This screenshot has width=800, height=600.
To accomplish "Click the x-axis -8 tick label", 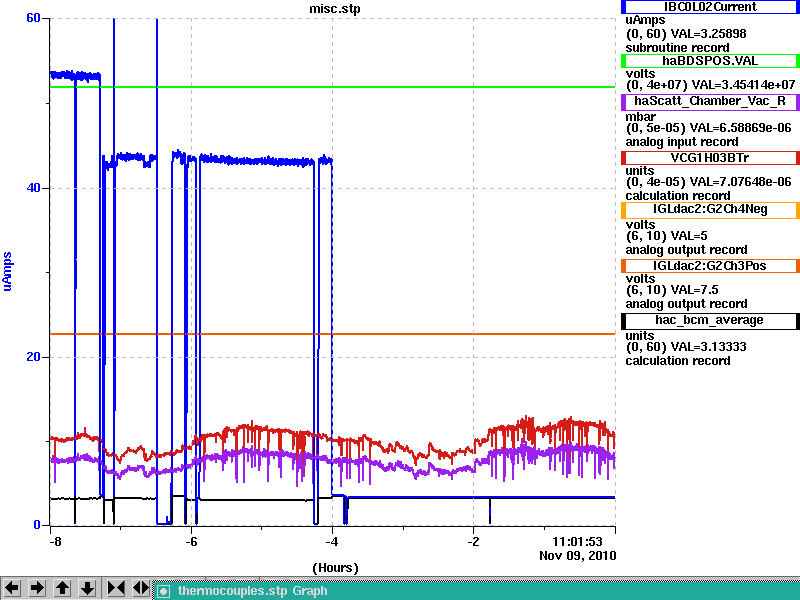I will (55, 541).
